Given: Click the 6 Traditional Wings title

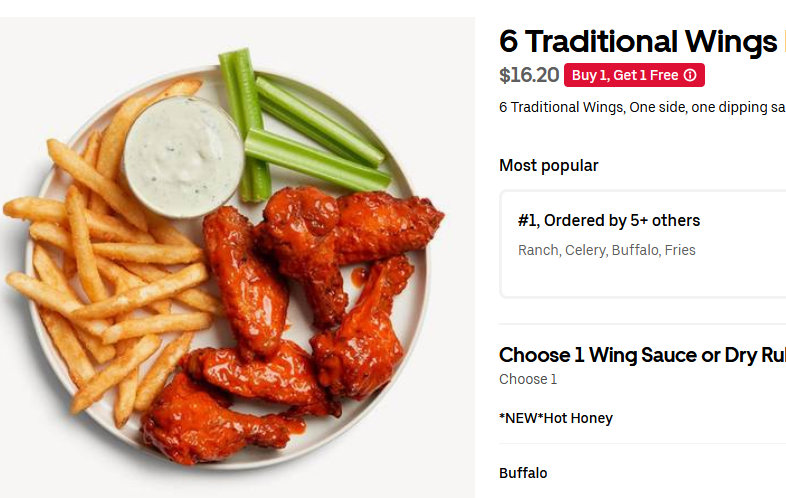Looking at the screenshot, I should [x=638, y=41].
